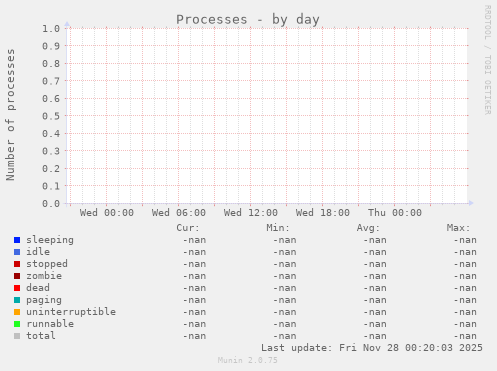Click the 'idle' legend label
Viewport: 497px width, 371px height.
click(38, 252)
